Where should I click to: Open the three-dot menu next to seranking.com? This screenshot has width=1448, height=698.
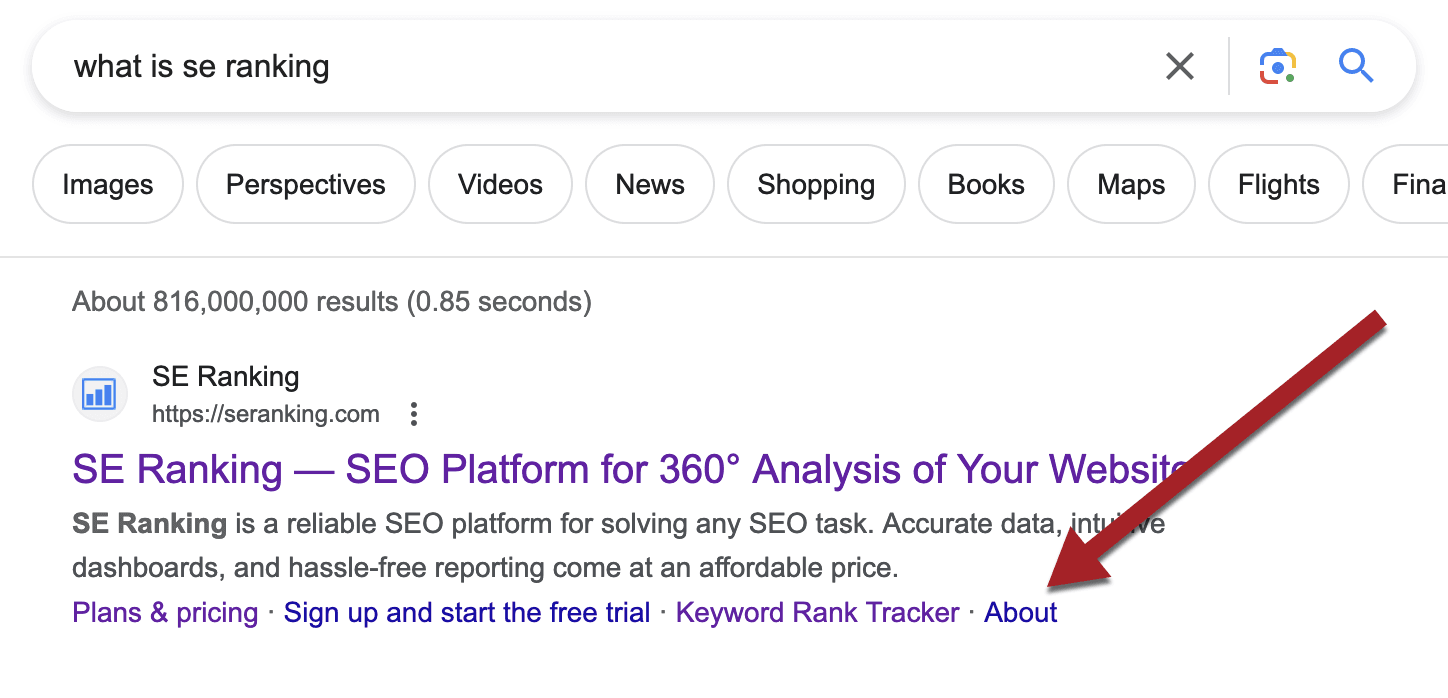pyautogui.click(x=413, y=413)
